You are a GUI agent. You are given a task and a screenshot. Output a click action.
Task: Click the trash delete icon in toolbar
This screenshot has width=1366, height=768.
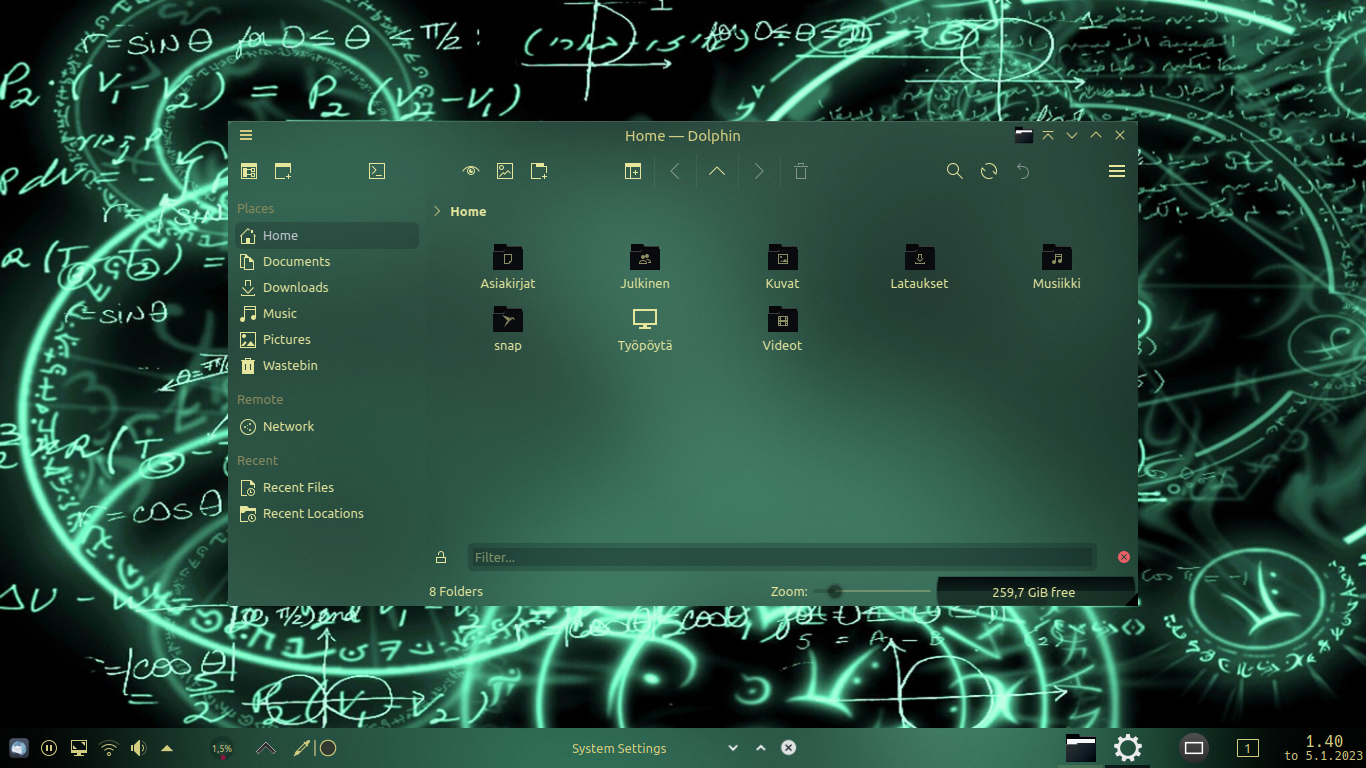pos(801,171)
